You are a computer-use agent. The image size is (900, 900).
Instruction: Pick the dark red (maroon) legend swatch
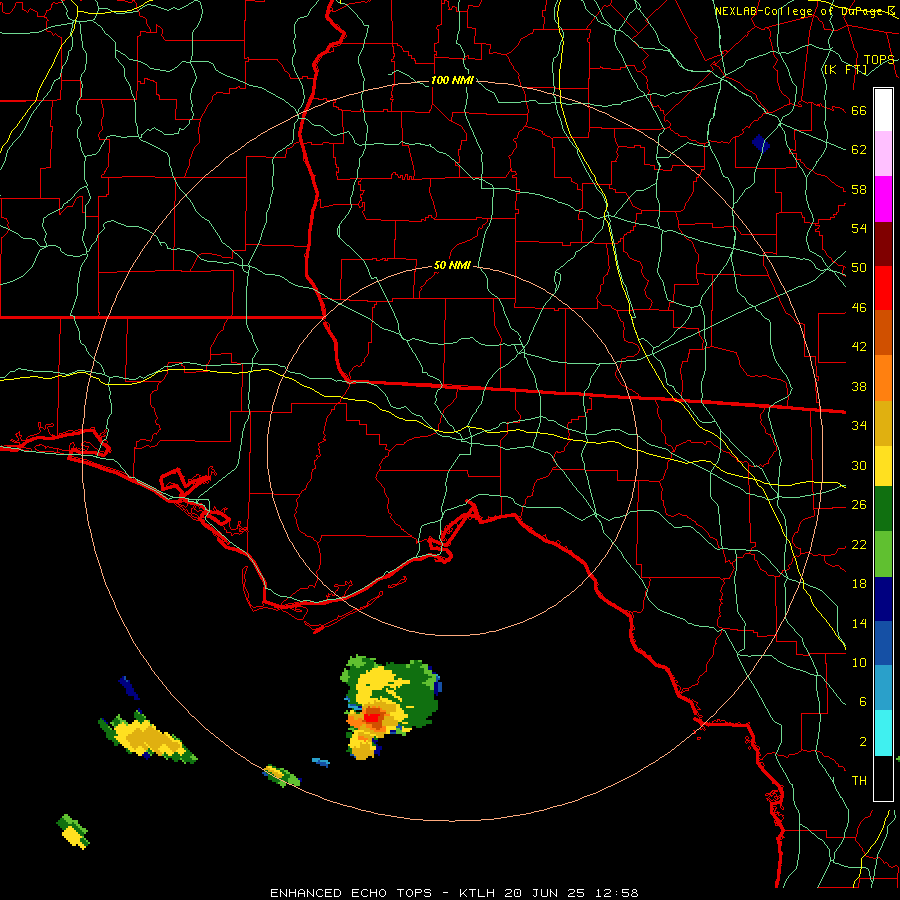883,244
